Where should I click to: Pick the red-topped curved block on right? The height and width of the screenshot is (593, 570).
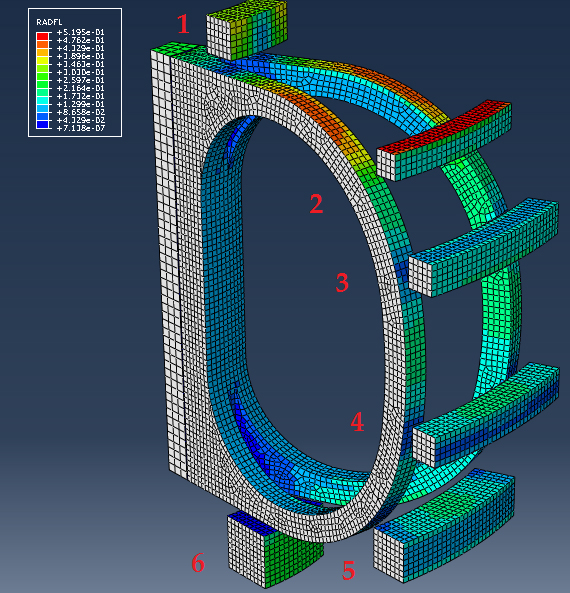(x=444, y=141)
